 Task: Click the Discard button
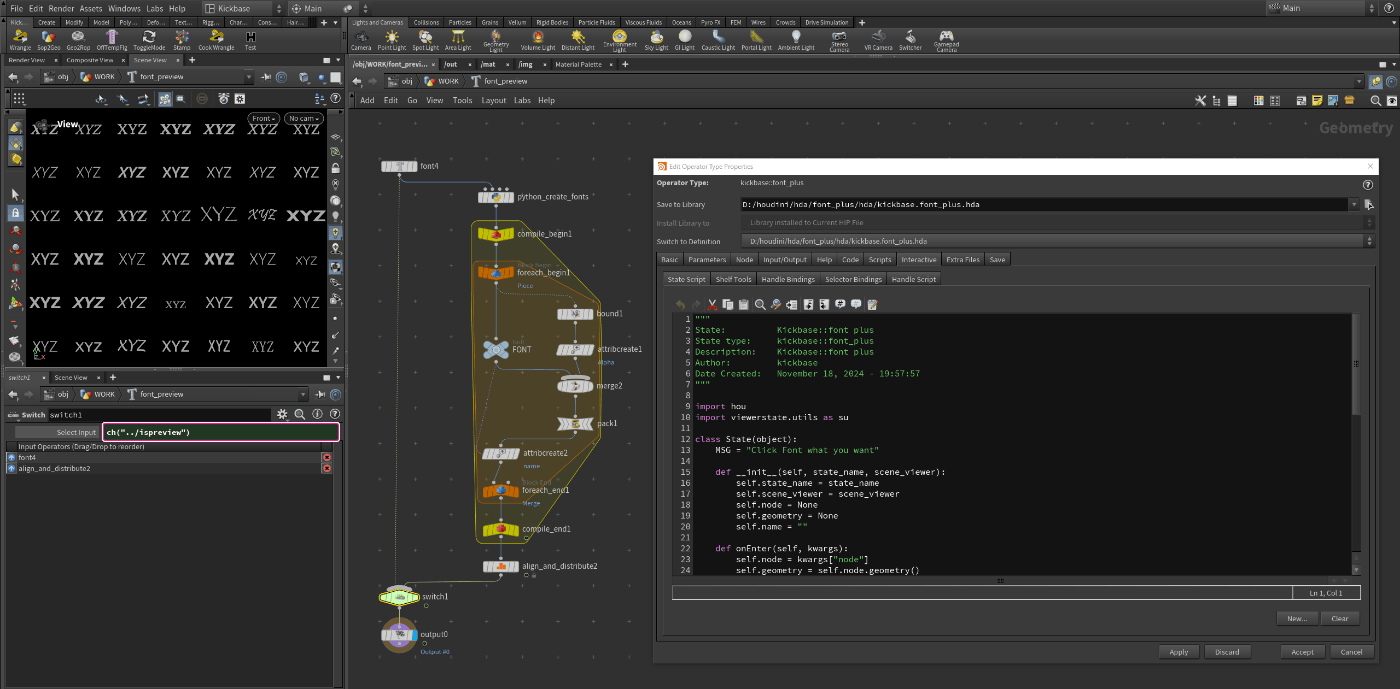tap(1227, 652)
